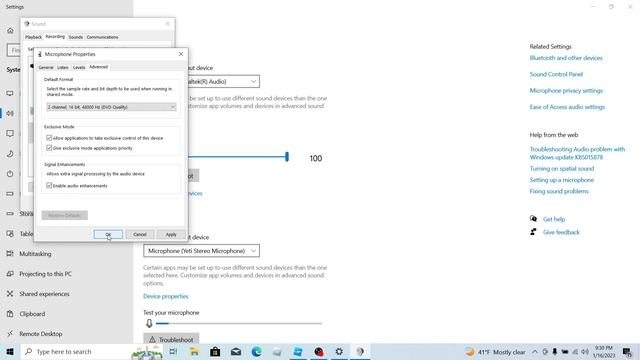Open Clipboard settings

[32, 314]
